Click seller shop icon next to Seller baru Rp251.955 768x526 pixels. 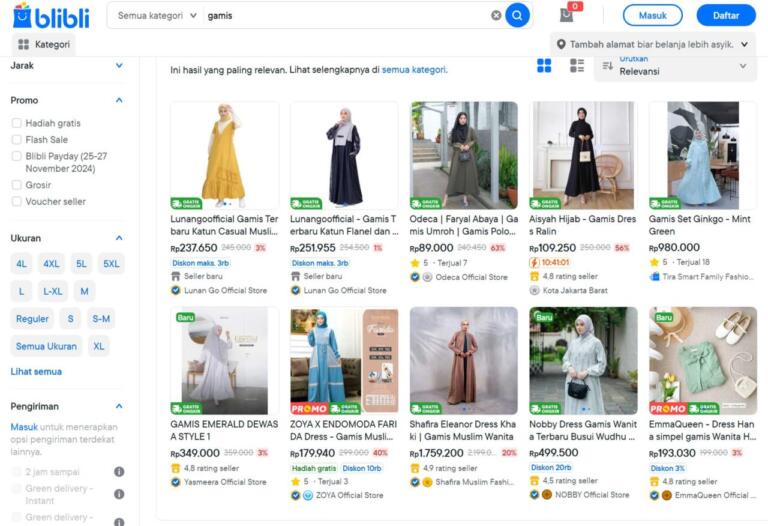(295, 276)
